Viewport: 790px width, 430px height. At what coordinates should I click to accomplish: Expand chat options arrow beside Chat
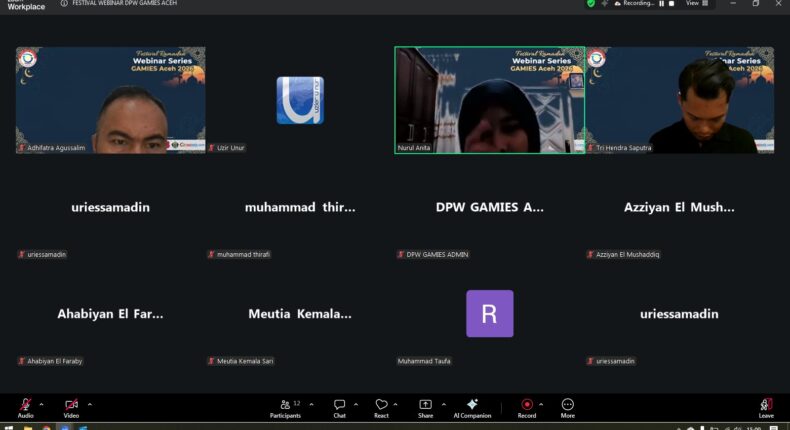pos(356,404)
